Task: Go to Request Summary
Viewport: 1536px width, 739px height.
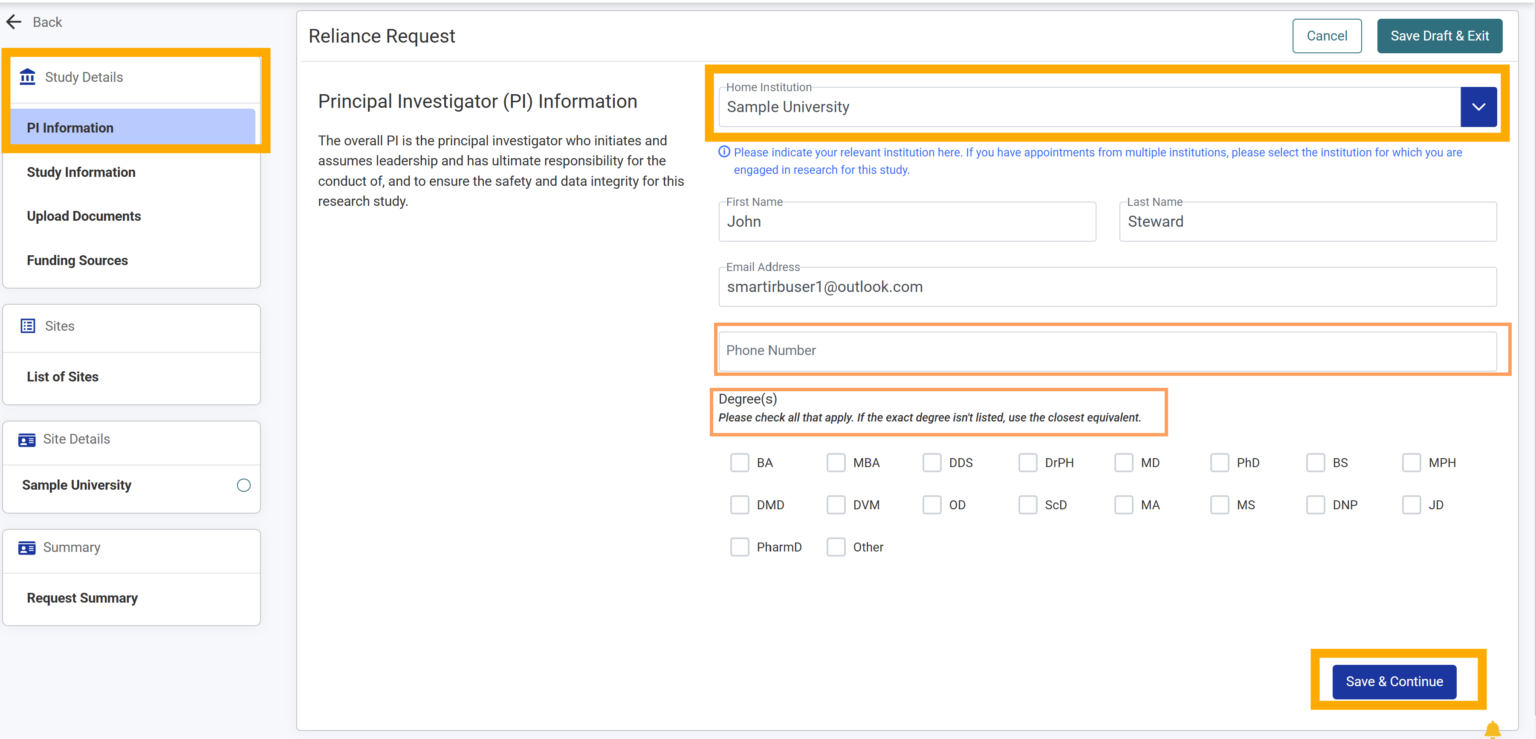Action: point(82,597)
